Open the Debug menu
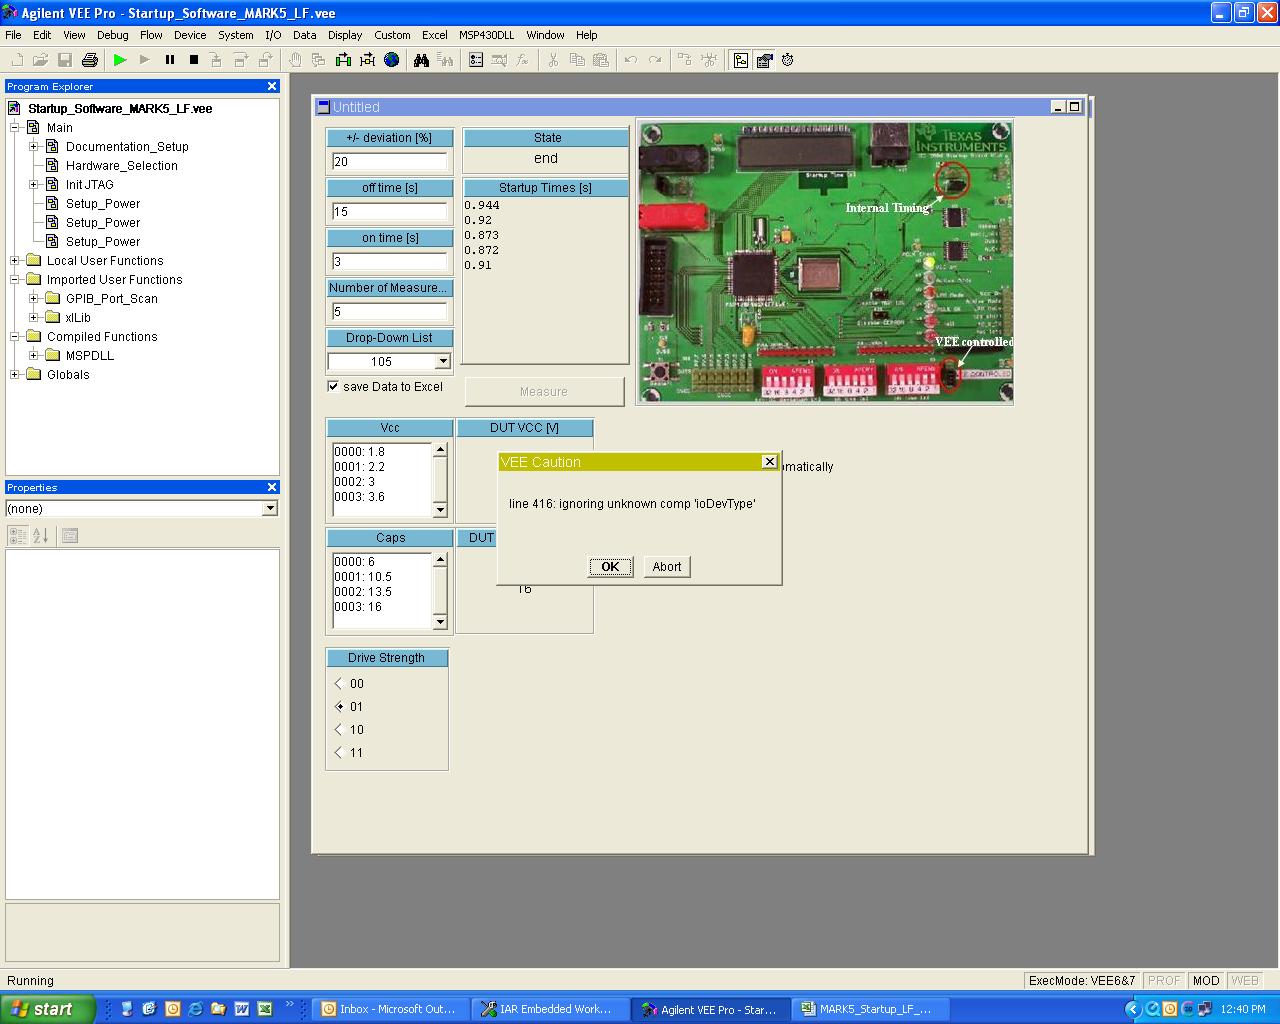 tap(112, 35)
